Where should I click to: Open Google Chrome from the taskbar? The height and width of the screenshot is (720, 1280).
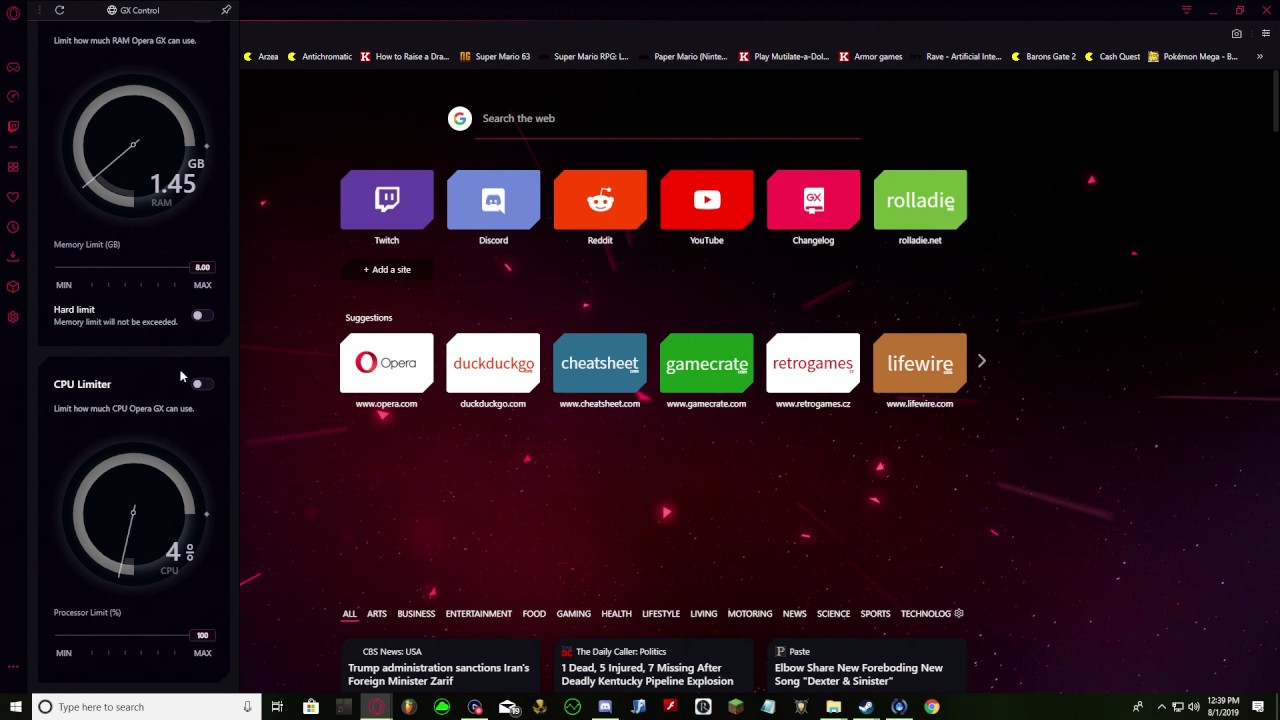[x=932, y=707]
